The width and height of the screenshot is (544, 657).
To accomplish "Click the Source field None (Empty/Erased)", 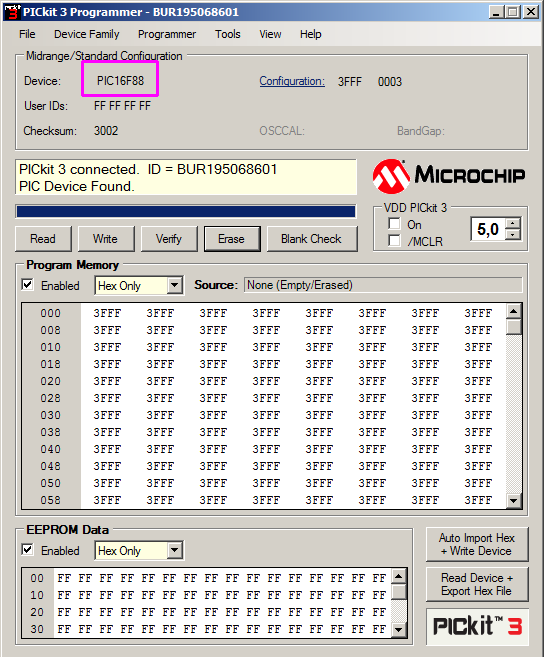I will pyautogui.click(x=383, y=285).
